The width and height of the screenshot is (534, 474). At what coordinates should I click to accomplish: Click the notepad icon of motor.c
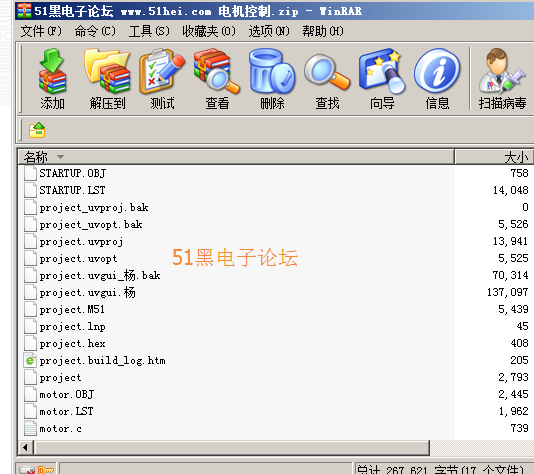[30, 428]
